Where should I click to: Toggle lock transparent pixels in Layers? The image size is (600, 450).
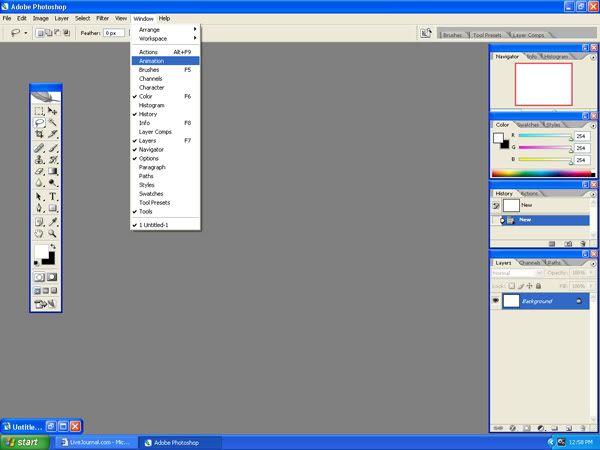[x=512, y=286]
